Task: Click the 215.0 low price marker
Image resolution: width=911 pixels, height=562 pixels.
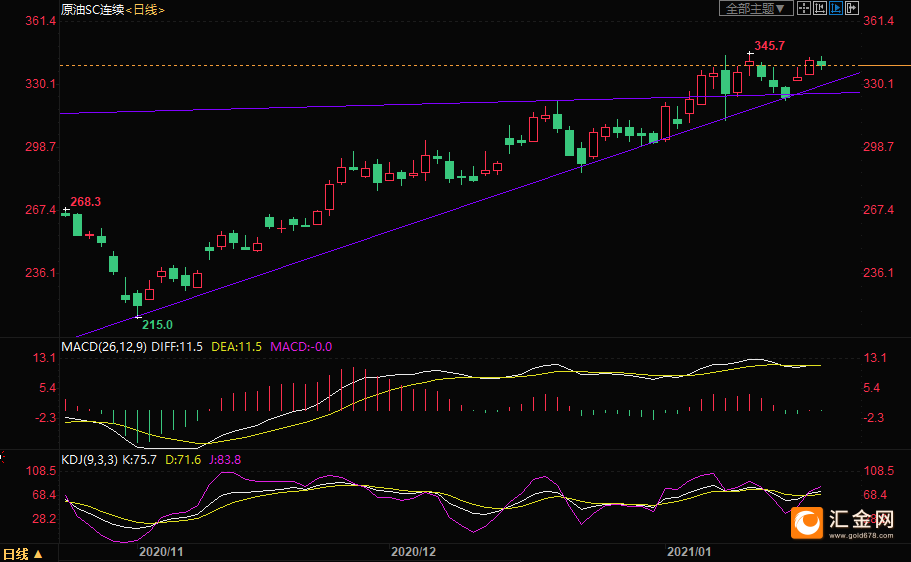Action: click(157, 324)
